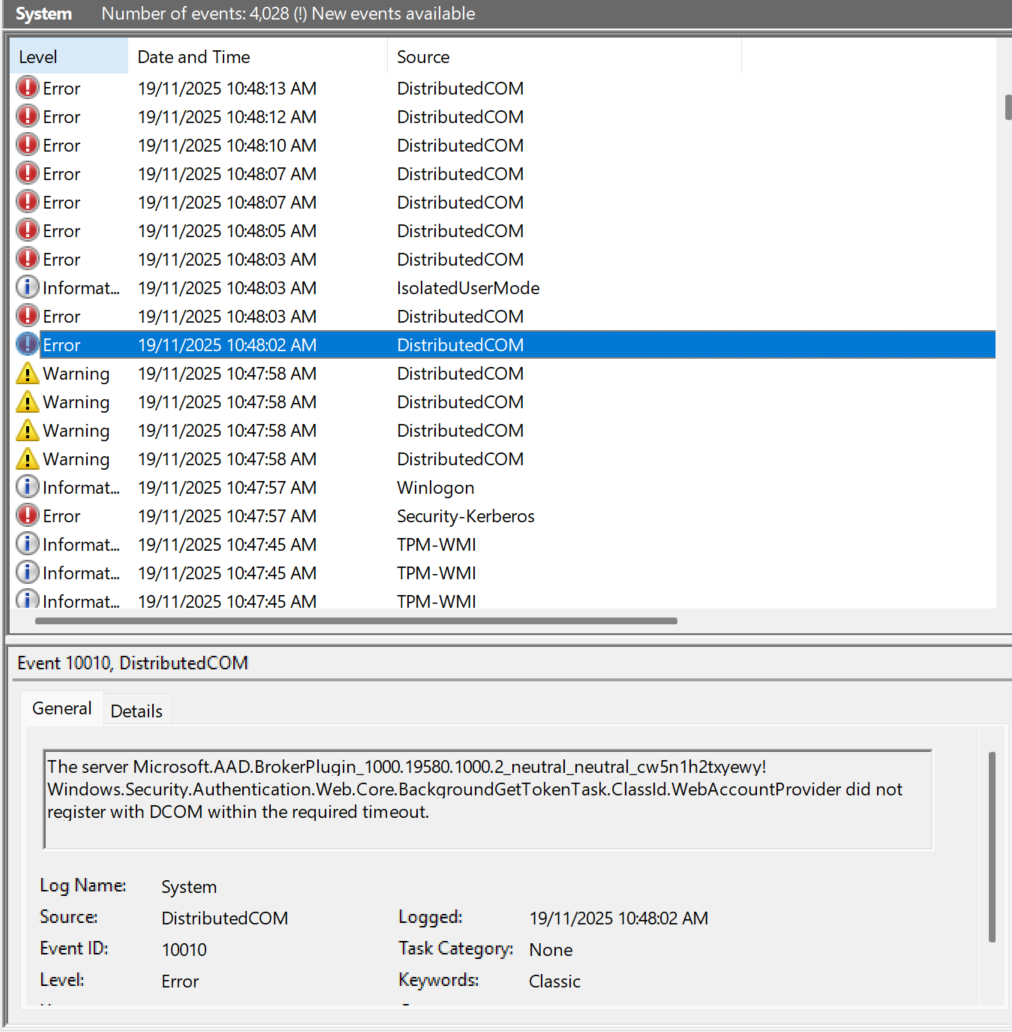Click the Task Category value None
Image resolution: width=1012 pixels, height=1032 pixels.
[x=551, y=950]
